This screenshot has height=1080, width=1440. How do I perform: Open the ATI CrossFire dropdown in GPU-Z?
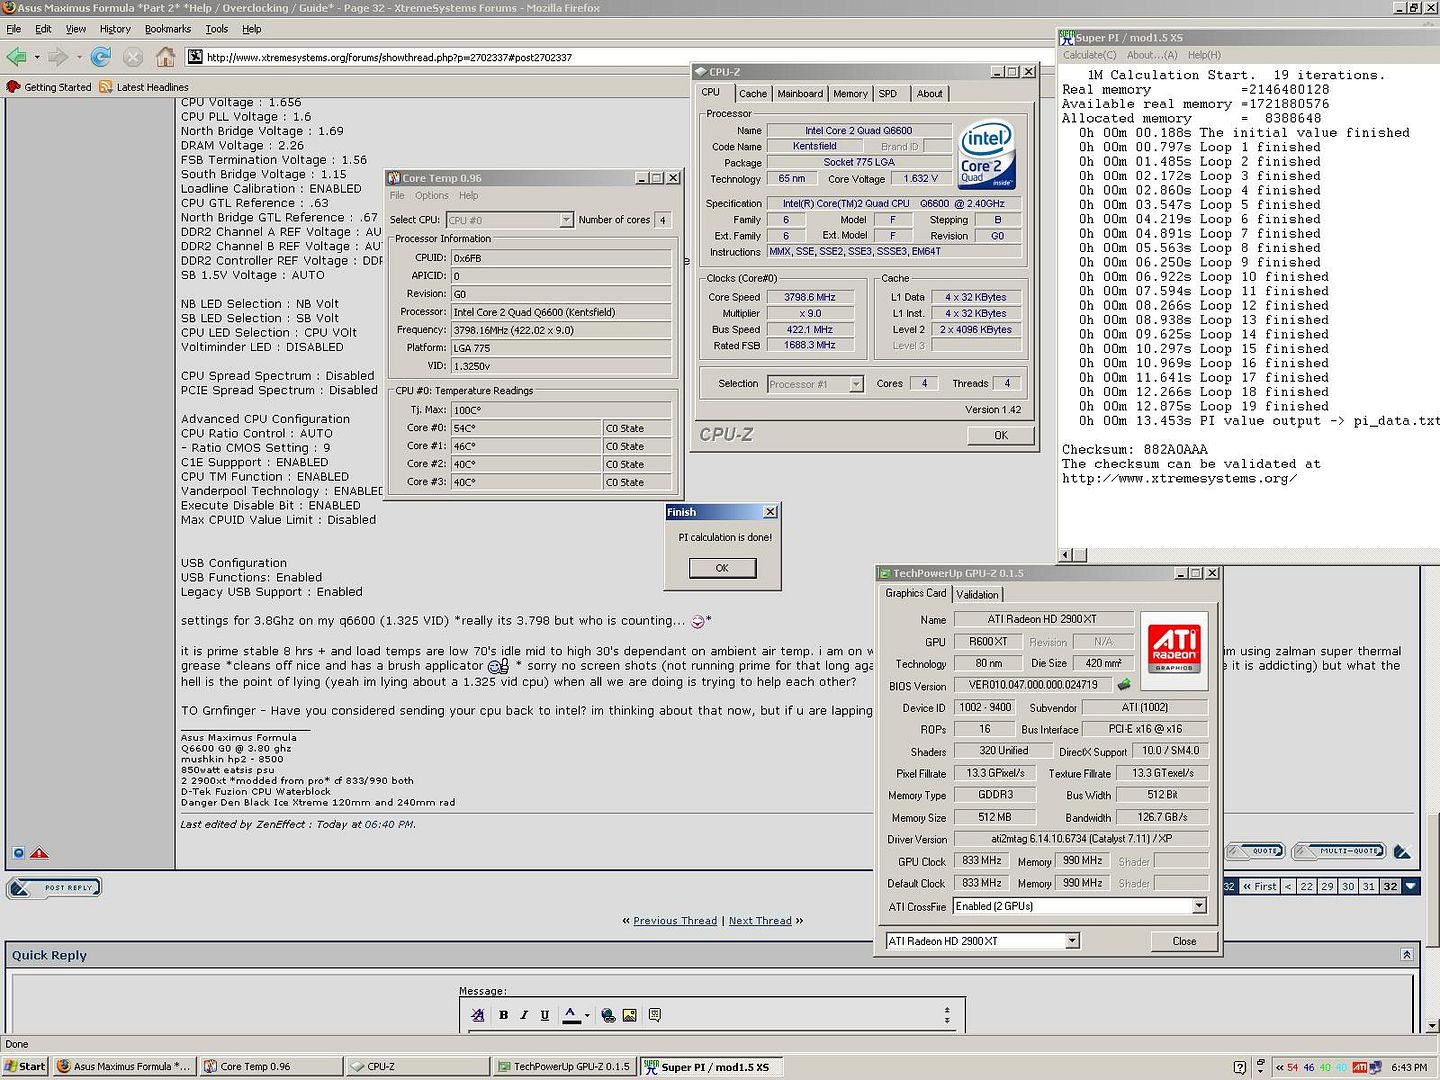[x=1199, y=906]
